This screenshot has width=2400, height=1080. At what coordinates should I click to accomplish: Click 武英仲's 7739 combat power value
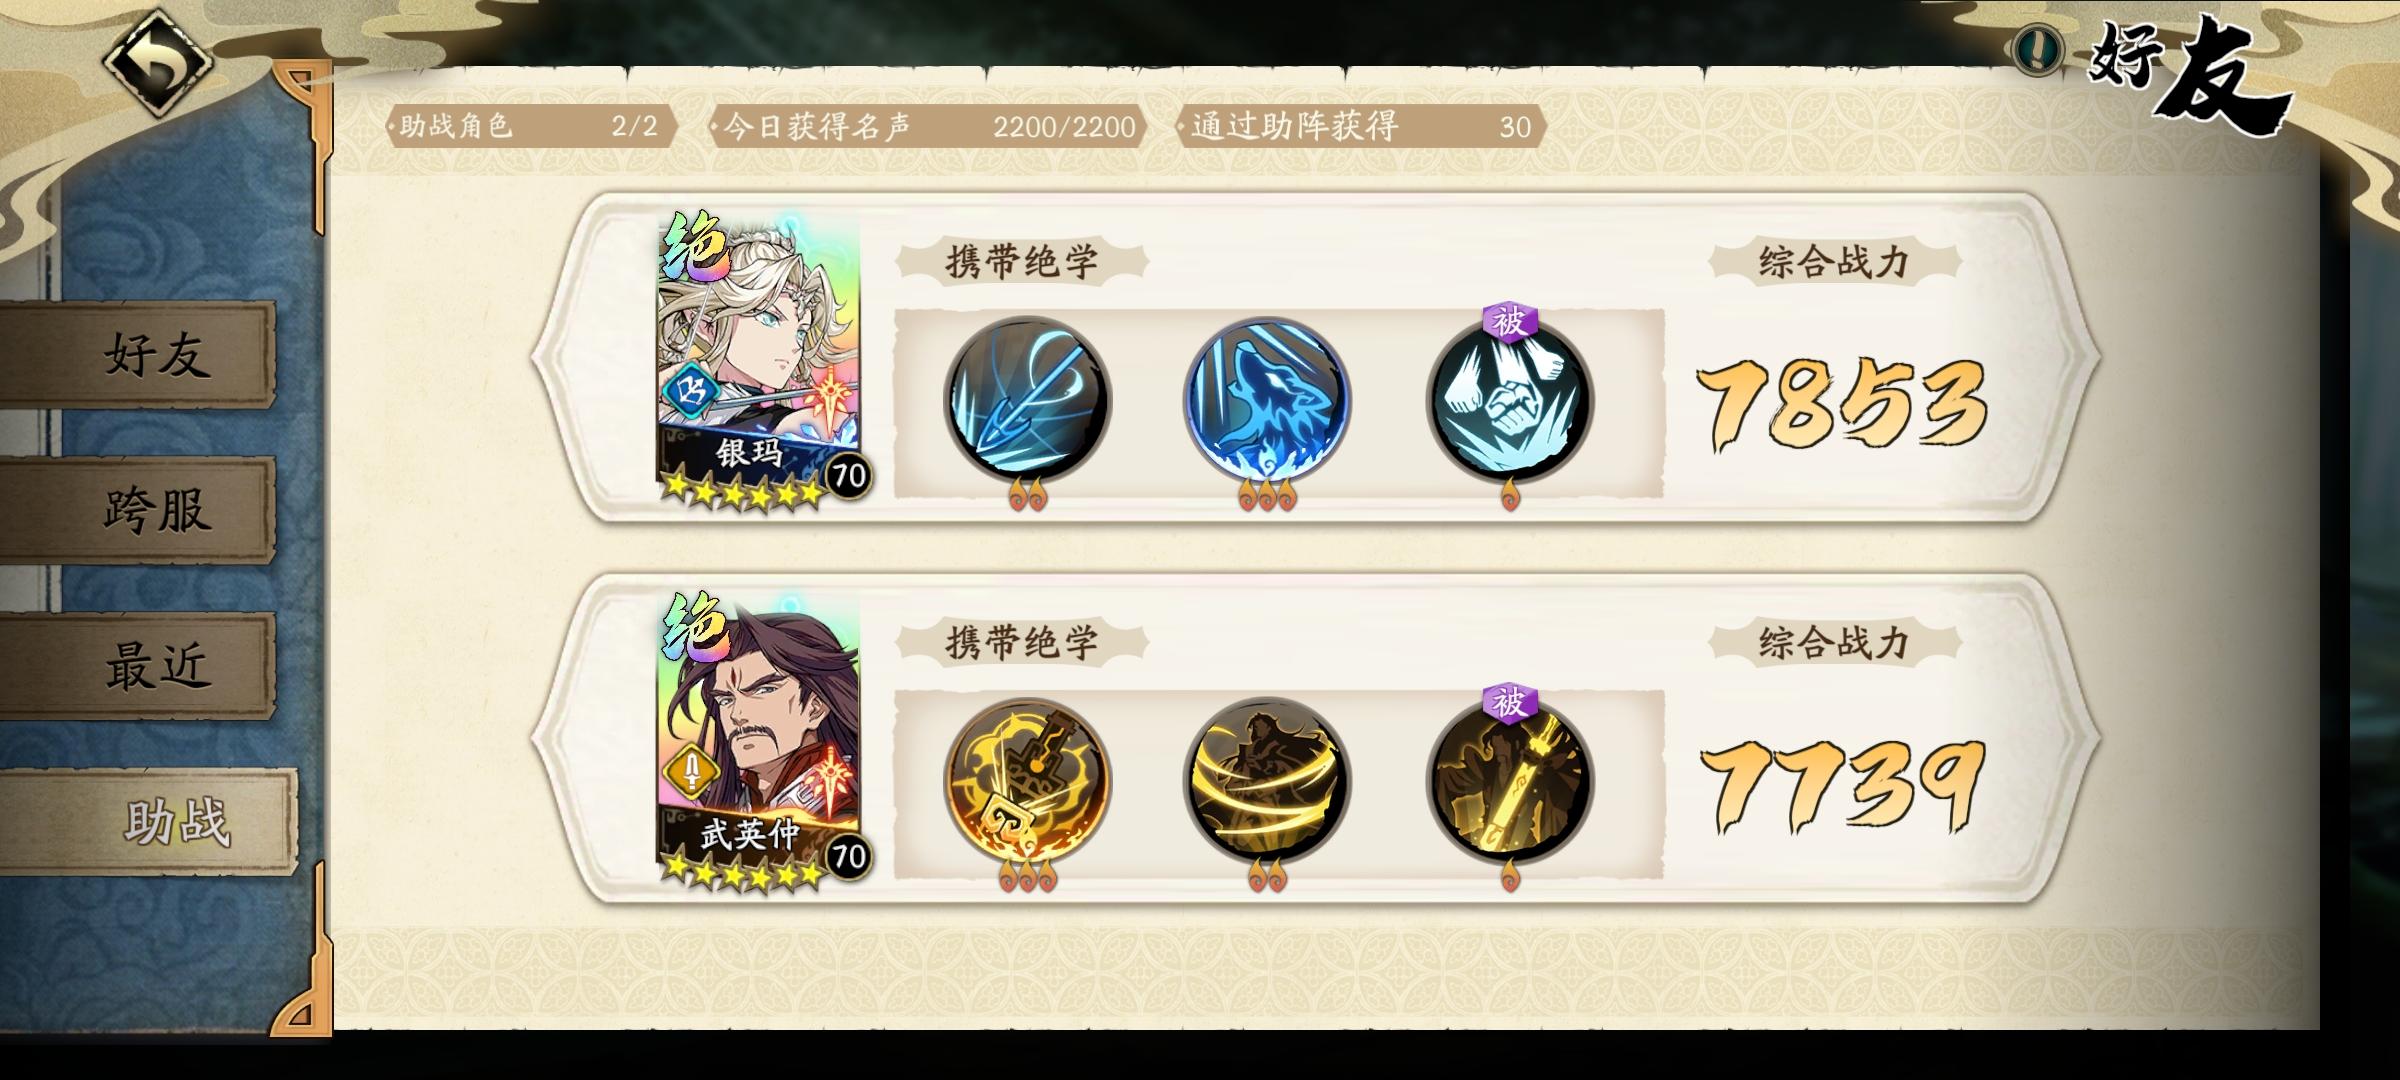1841,786
